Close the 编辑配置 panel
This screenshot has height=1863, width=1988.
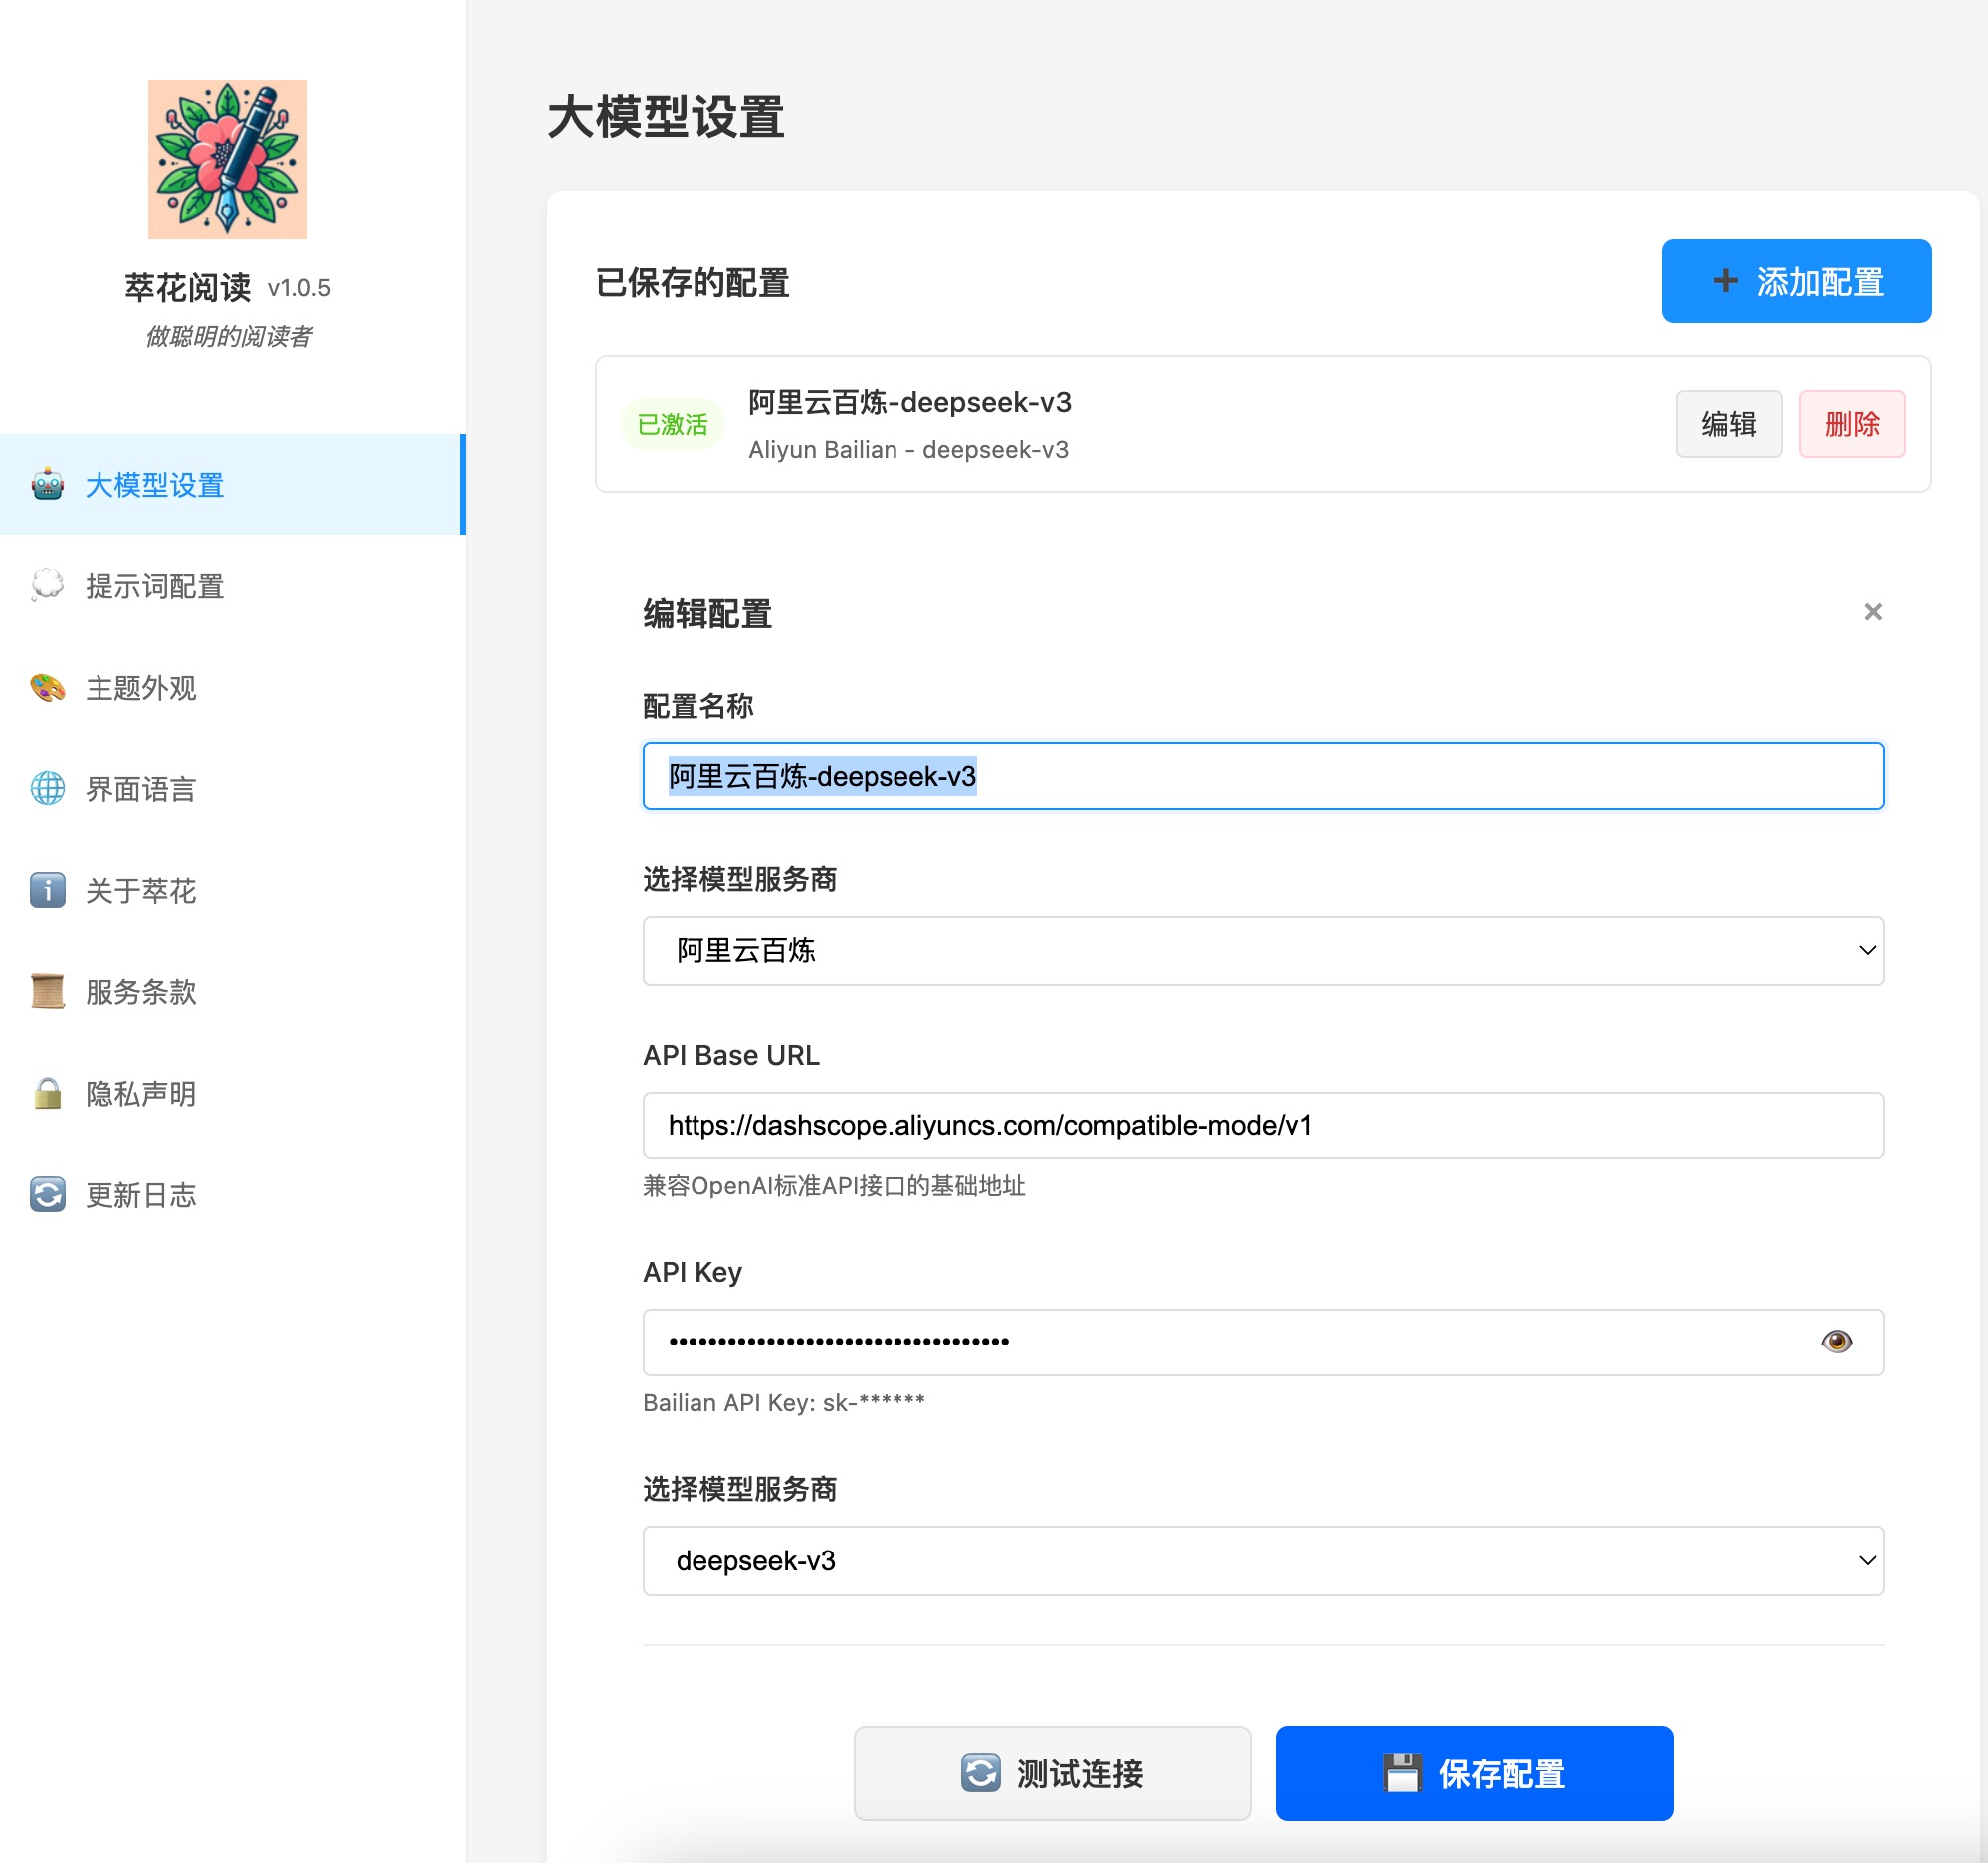pos(1872,612)
